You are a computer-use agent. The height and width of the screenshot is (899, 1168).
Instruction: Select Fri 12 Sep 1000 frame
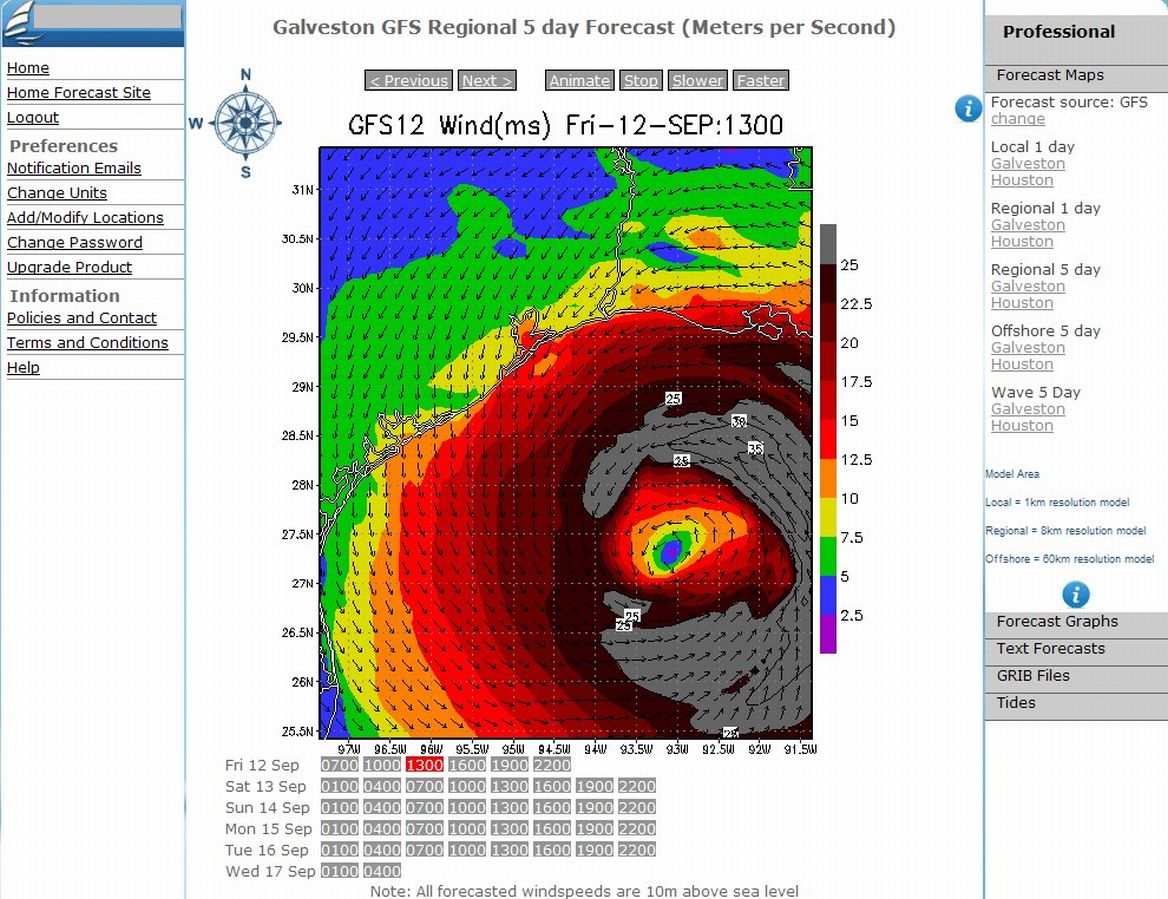[382, 765]
